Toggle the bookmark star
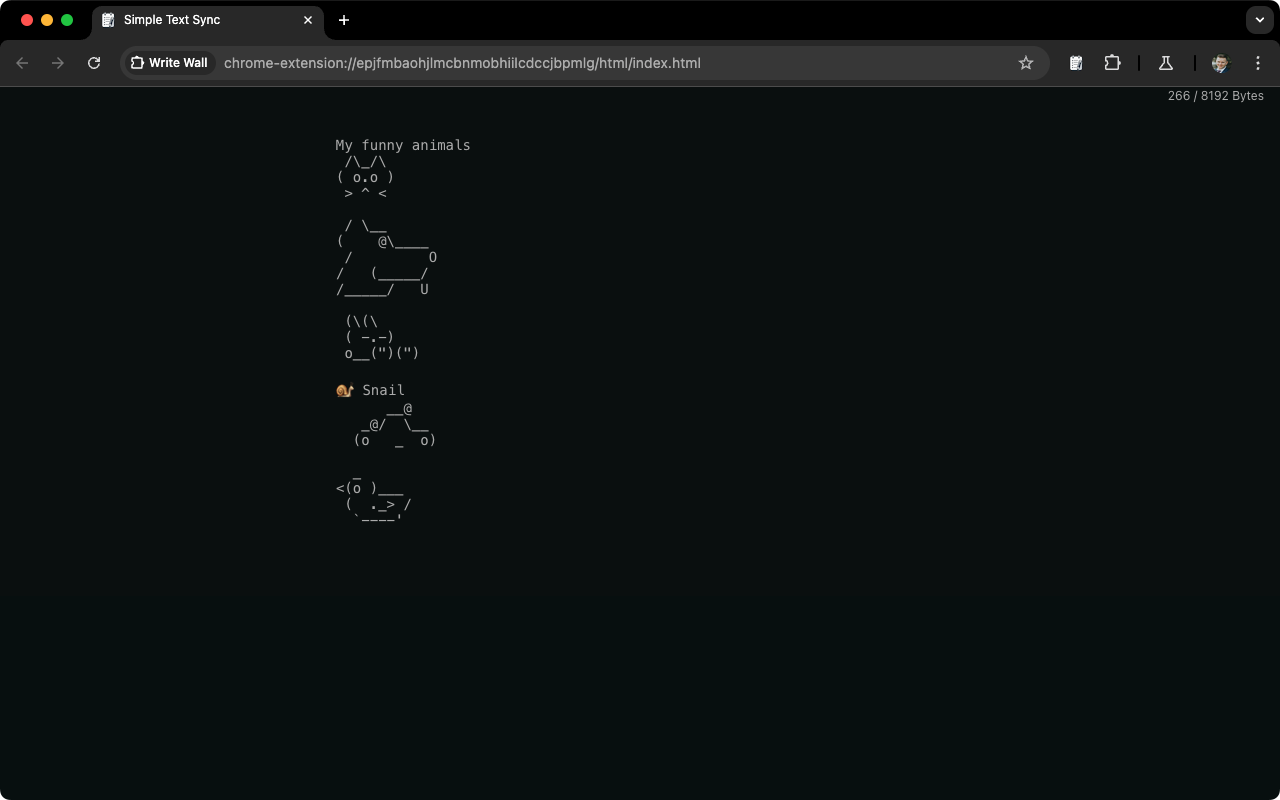The width and height of the screenshot is (1280, 800). pyautogui.click(x=1026, y=63)
